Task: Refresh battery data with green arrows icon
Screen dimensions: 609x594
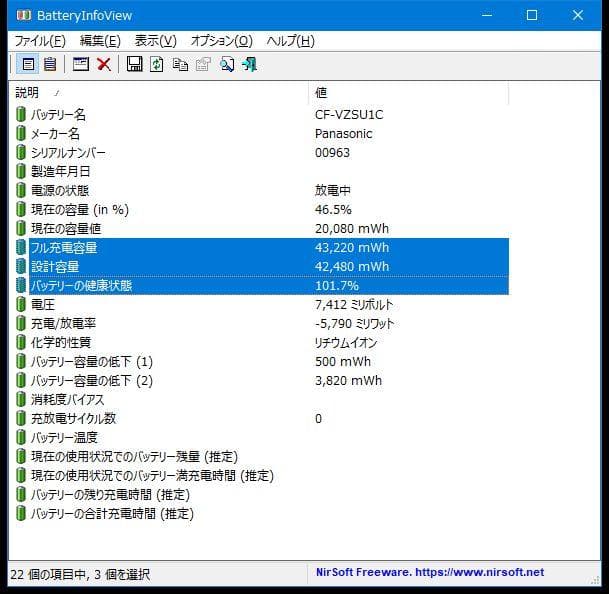Action: (x=157, y=64)
